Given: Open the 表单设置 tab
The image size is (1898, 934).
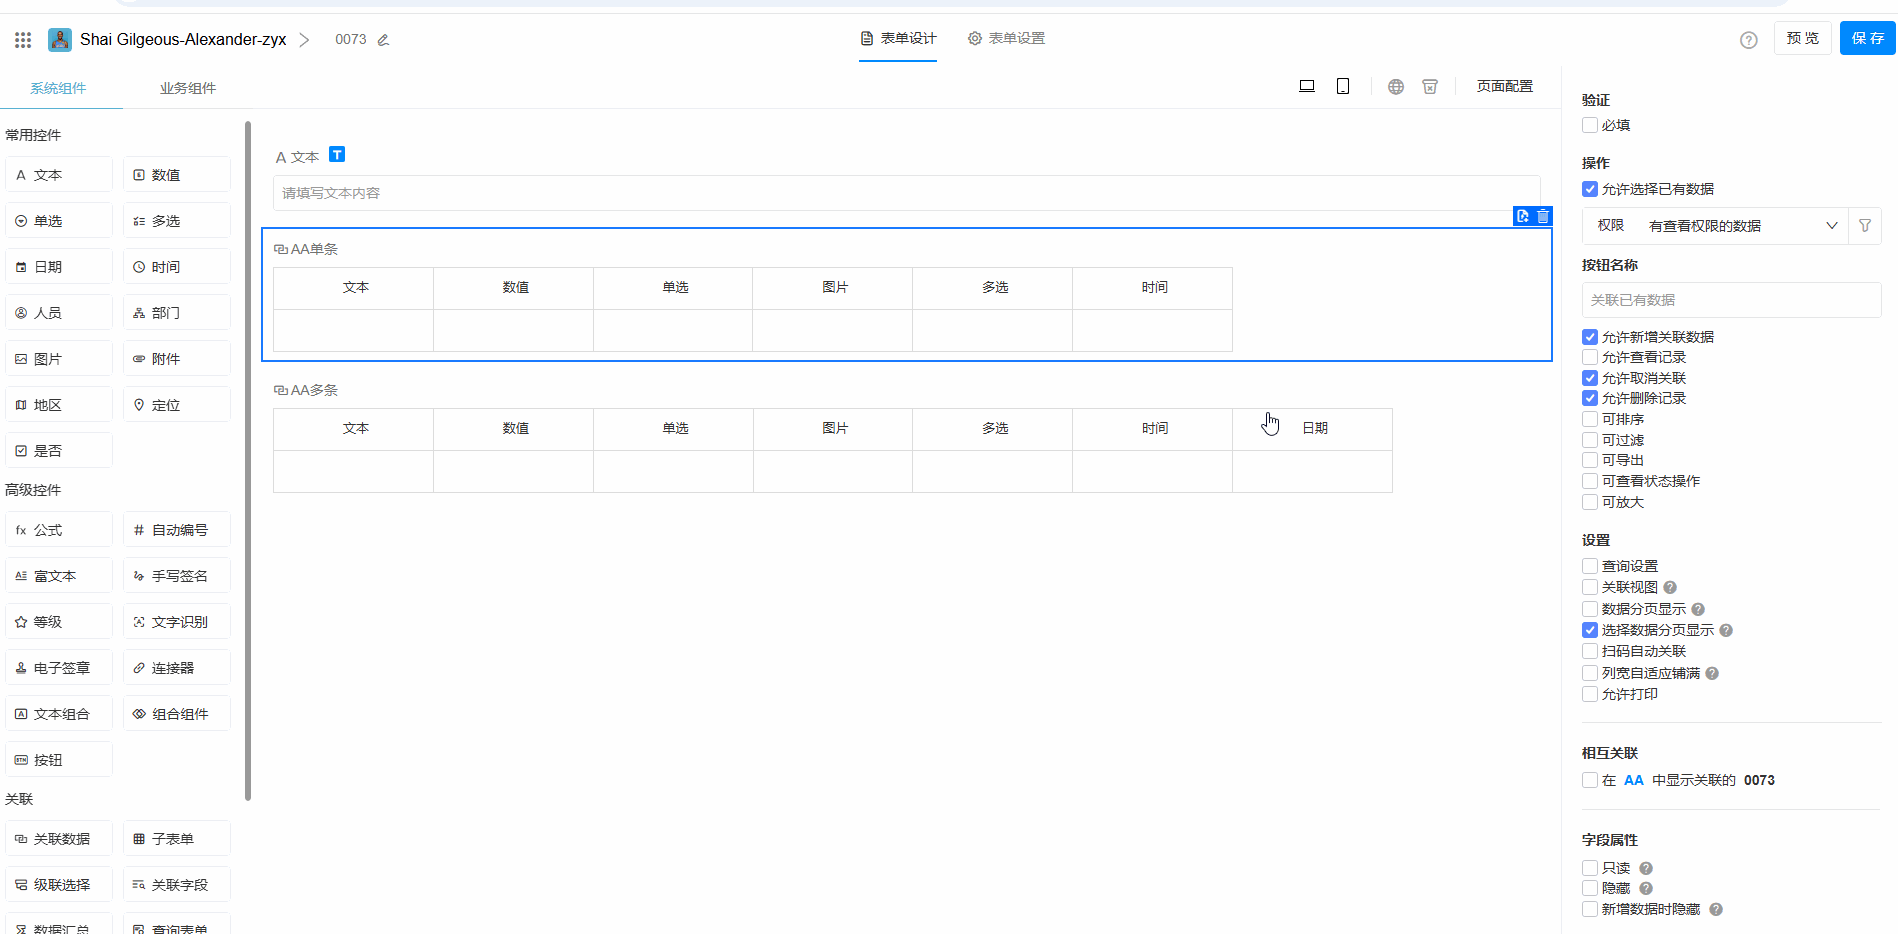Looking at the screenshot, I should pyautogui.click(x=1006, y=38).
